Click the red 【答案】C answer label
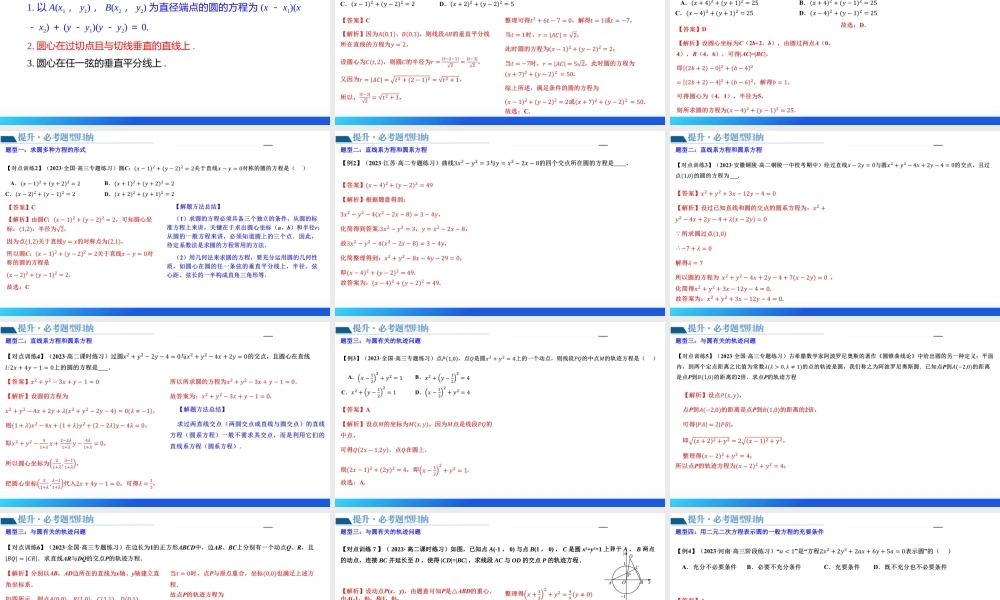 click(18, 206)
